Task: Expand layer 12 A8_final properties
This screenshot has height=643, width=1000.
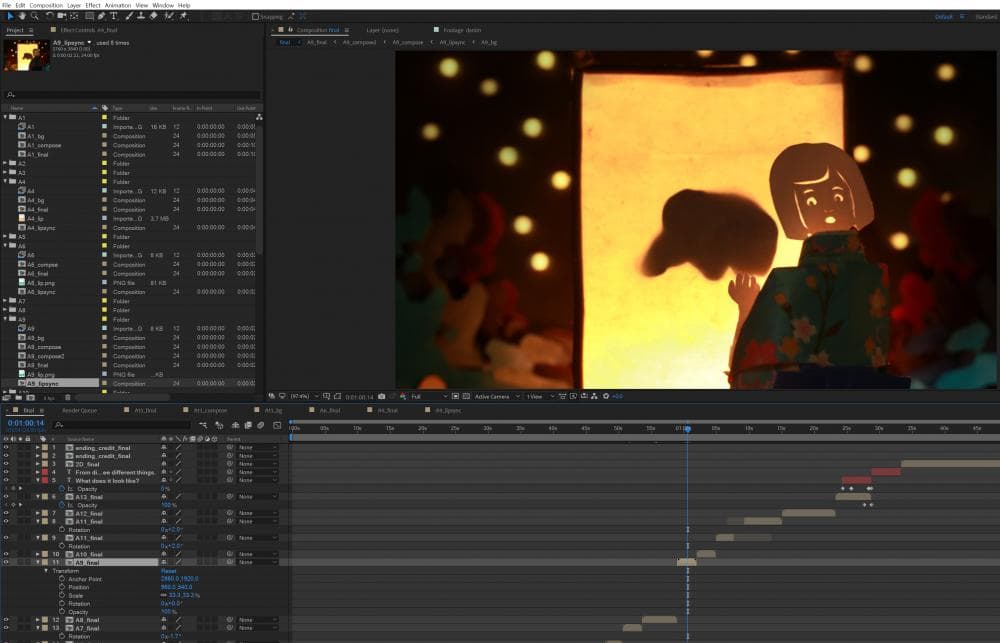Action: pyautogui.click(x=38, y=620)
